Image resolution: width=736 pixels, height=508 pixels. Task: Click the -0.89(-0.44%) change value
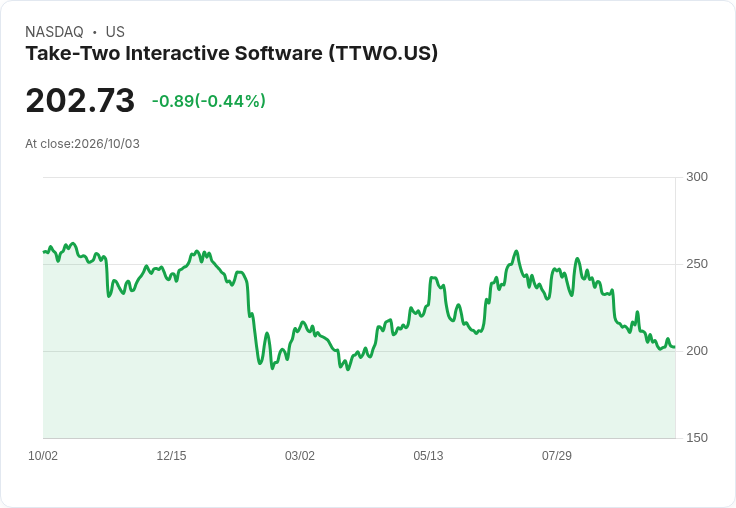(209, 101)
